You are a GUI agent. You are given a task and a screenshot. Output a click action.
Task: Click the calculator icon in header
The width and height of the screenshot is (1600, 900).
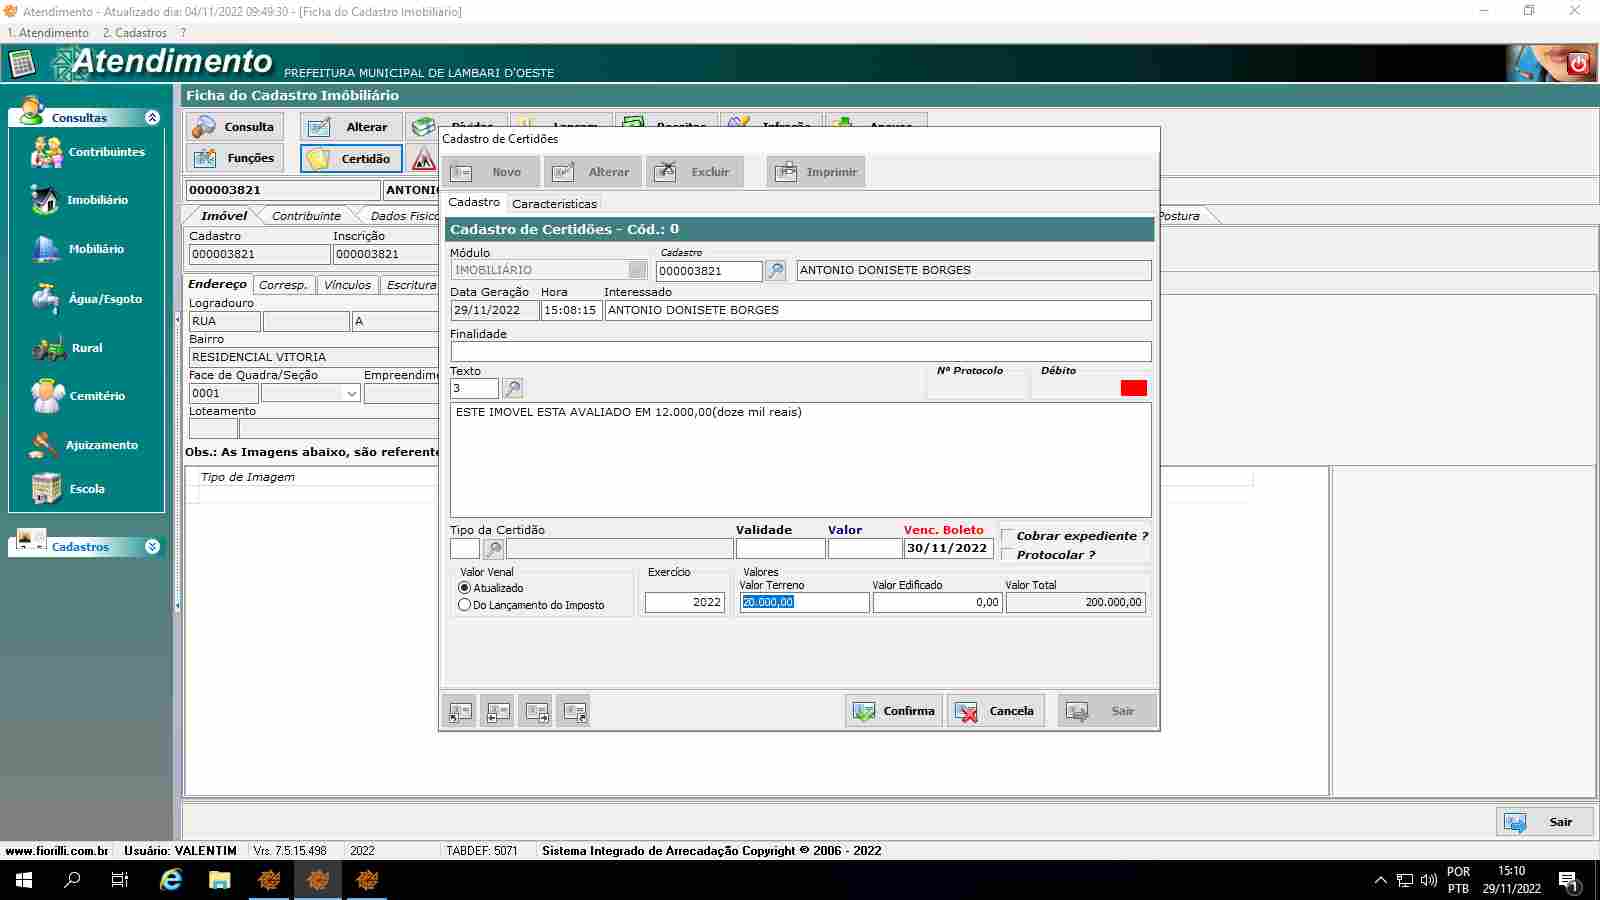pos(22,64)
